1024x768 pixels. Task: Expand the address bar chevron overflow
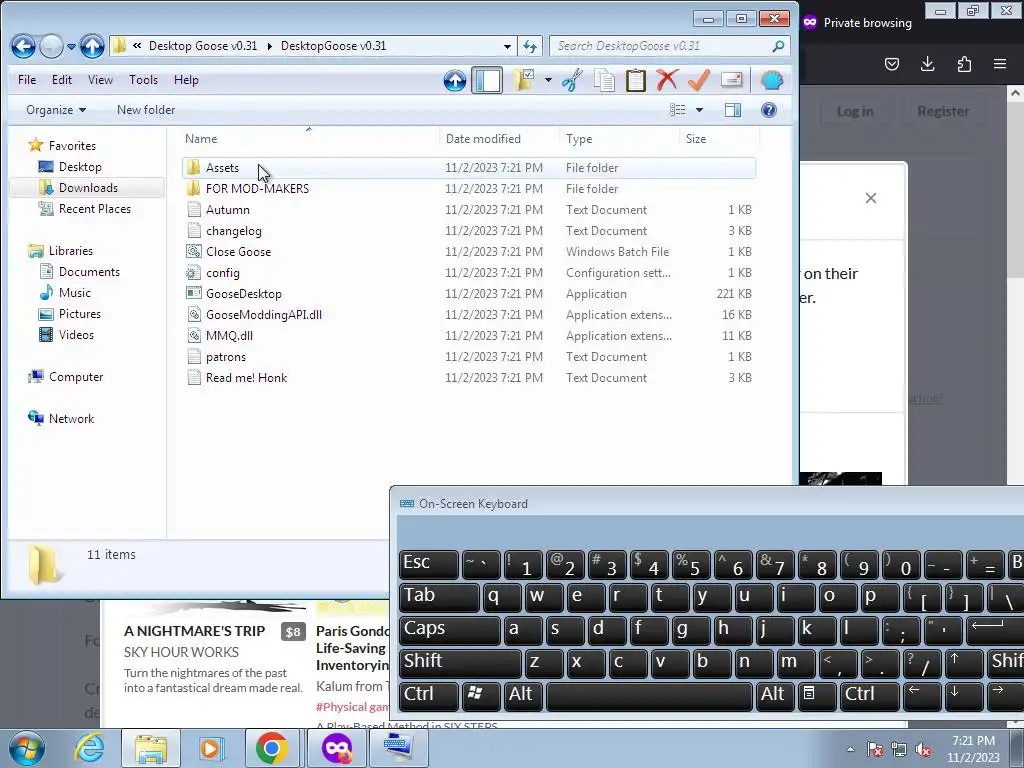click(137, 46)
